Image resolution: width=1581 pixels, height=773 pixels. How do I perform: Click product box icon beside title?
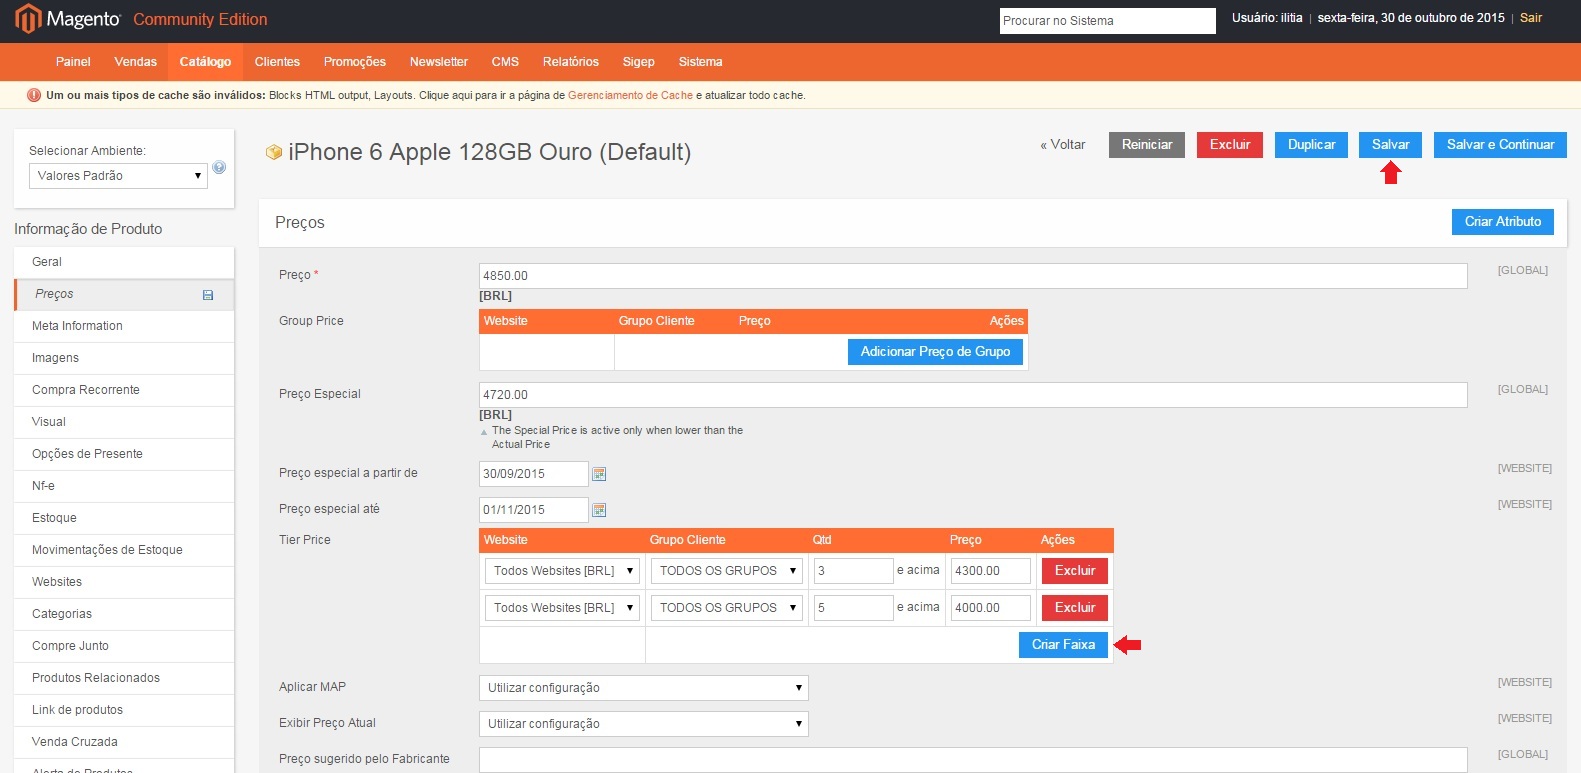(x=274, y=152)
